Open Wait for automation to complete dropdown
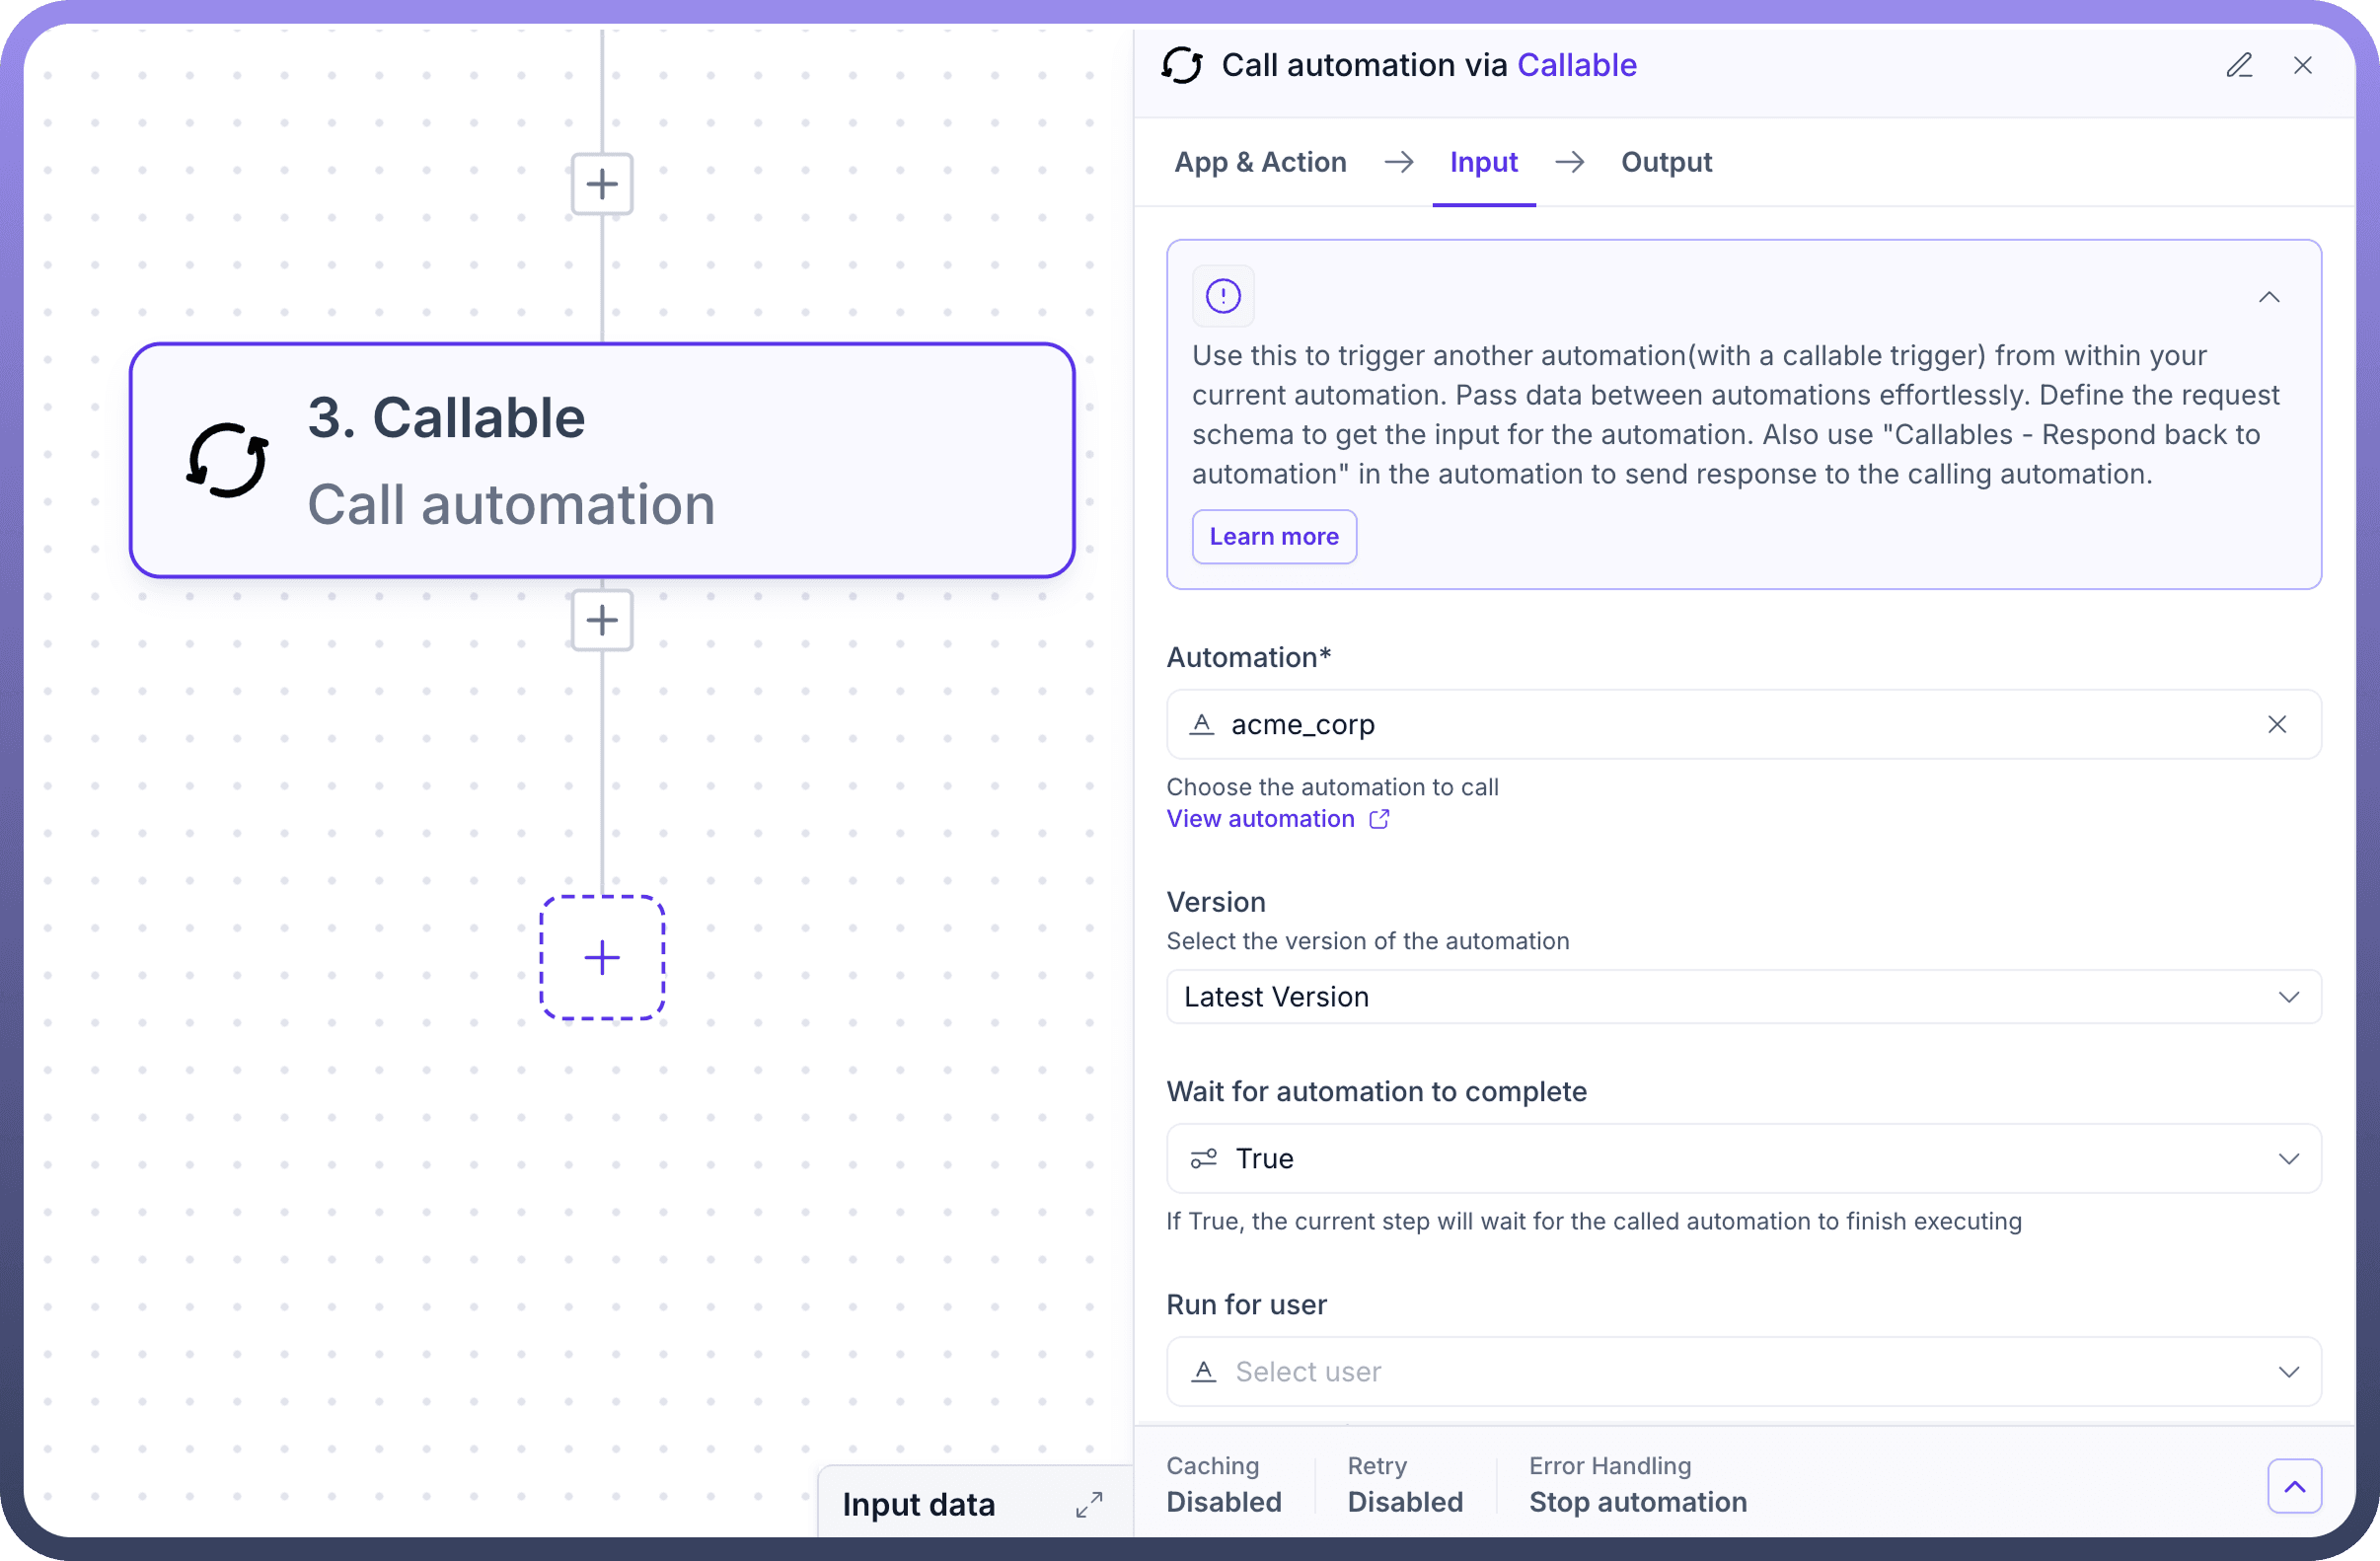This screenshot has width=2380, height=1561. click(x=1743, y=1158)
